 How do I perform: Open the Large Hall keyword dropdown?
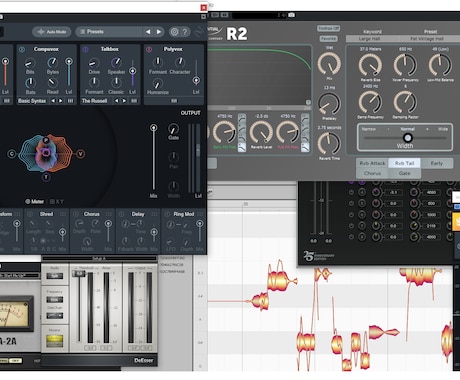pyautogui.click(x=369, y=39)
